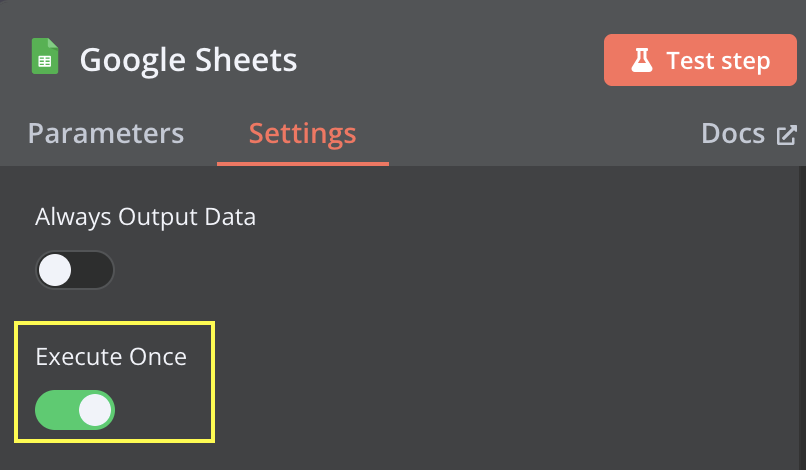Click the green Google Sheets node icon

45,56
